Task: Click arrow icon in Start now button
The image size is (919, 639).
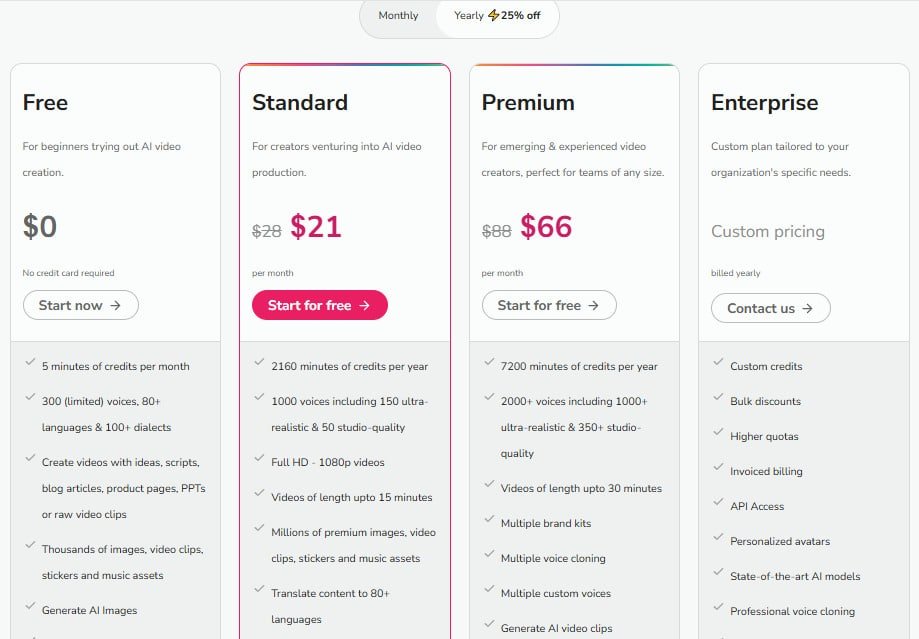Action: pos(115,305)
